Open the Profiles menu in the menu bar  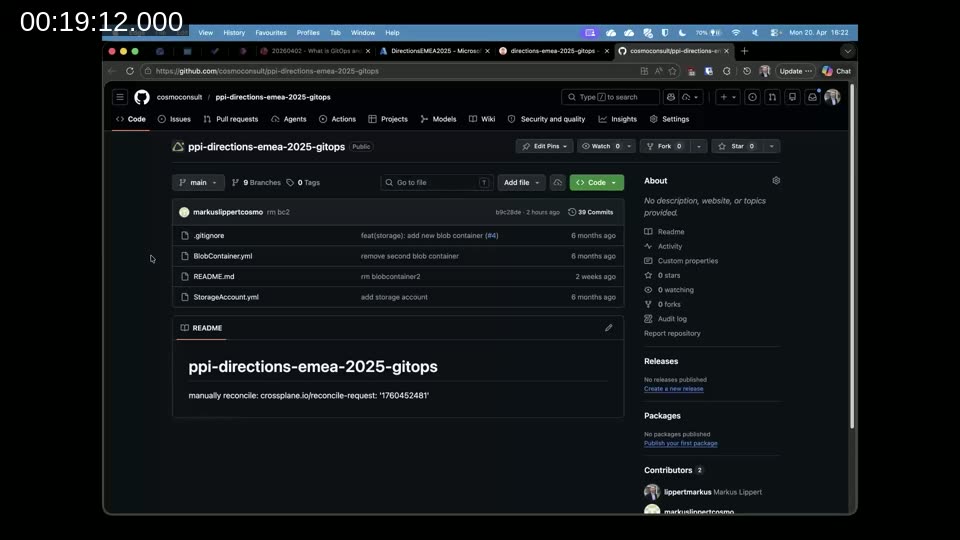click(x=308, y=32)
